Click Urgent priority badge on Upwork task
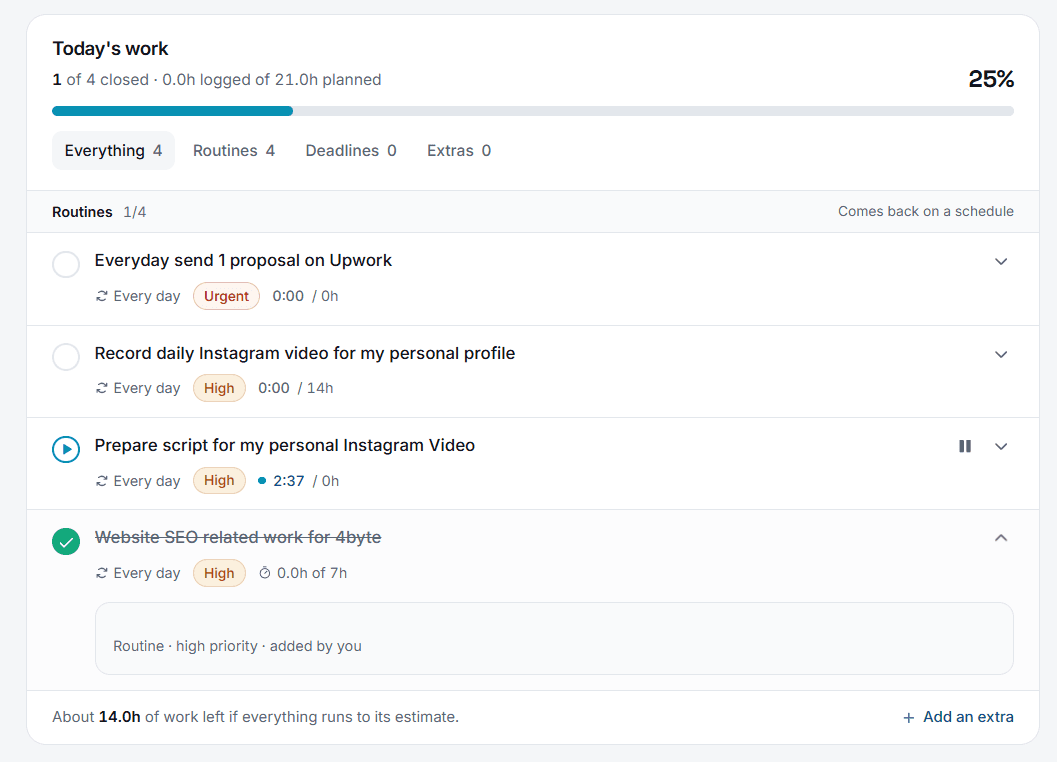Image resolution: width=1057 pixels, height=762 pixels. click(x=226, y=296)
